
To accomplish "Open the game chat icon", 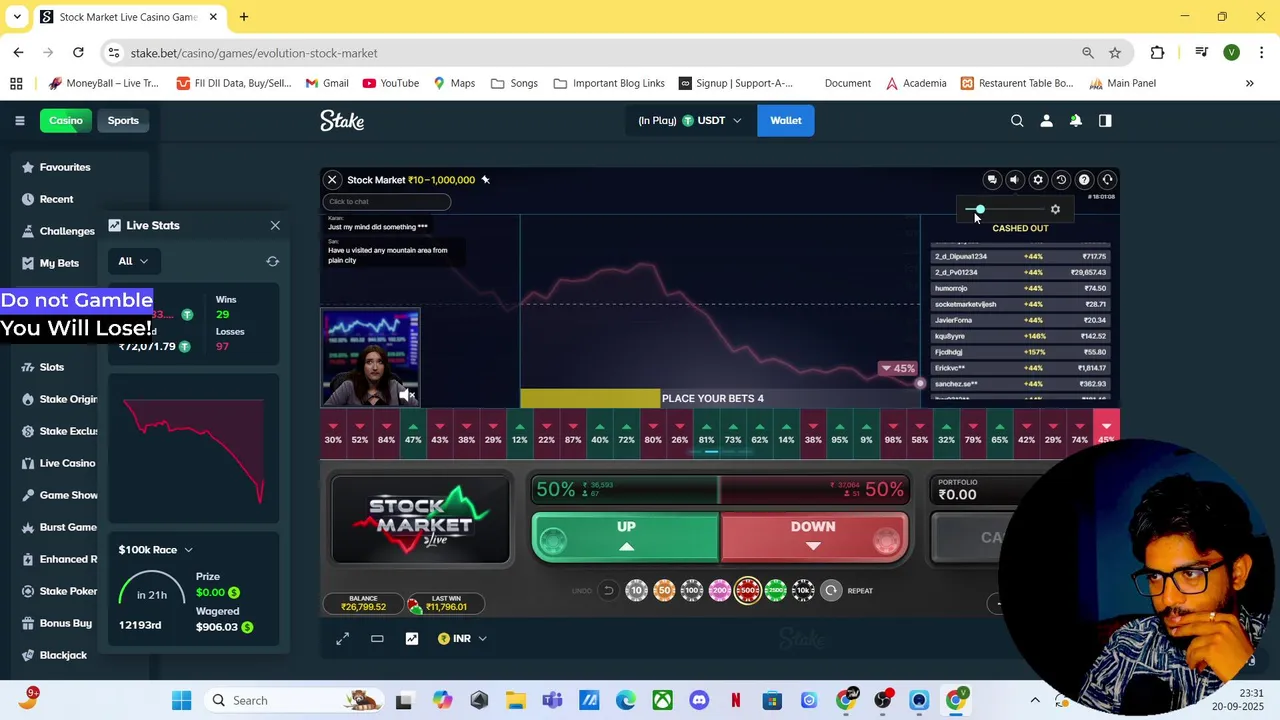I will [x=992, y=180].
